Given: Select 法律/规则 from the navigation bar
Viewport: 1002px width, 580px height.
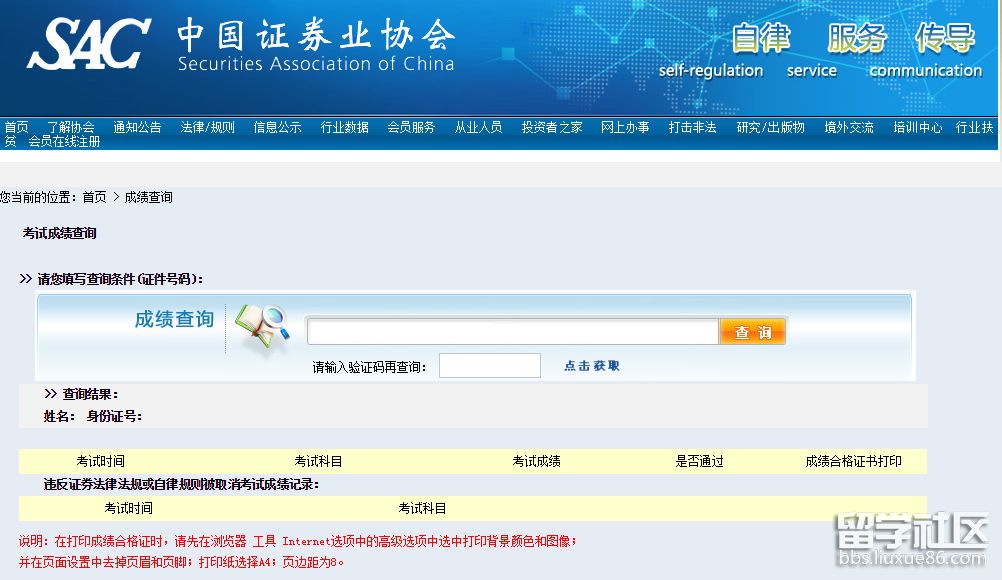Looking at the screenshot, I should [207, 127].
